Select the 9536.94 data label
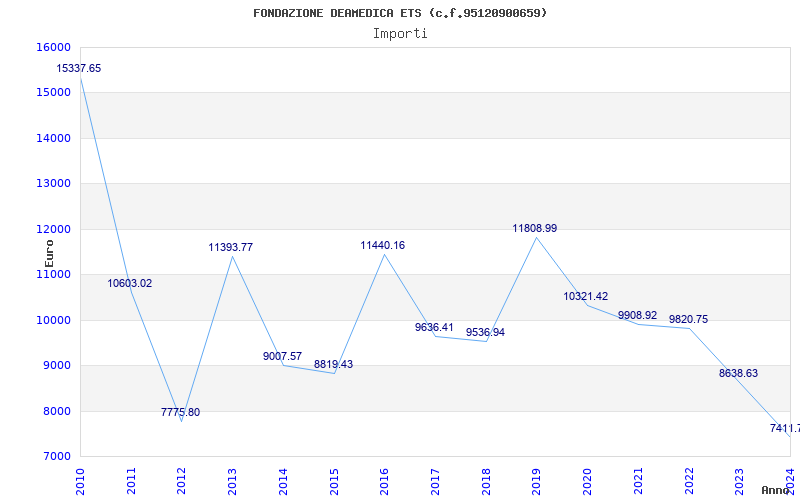The width and height of the screenshot is (800, 500). [485, 333]
